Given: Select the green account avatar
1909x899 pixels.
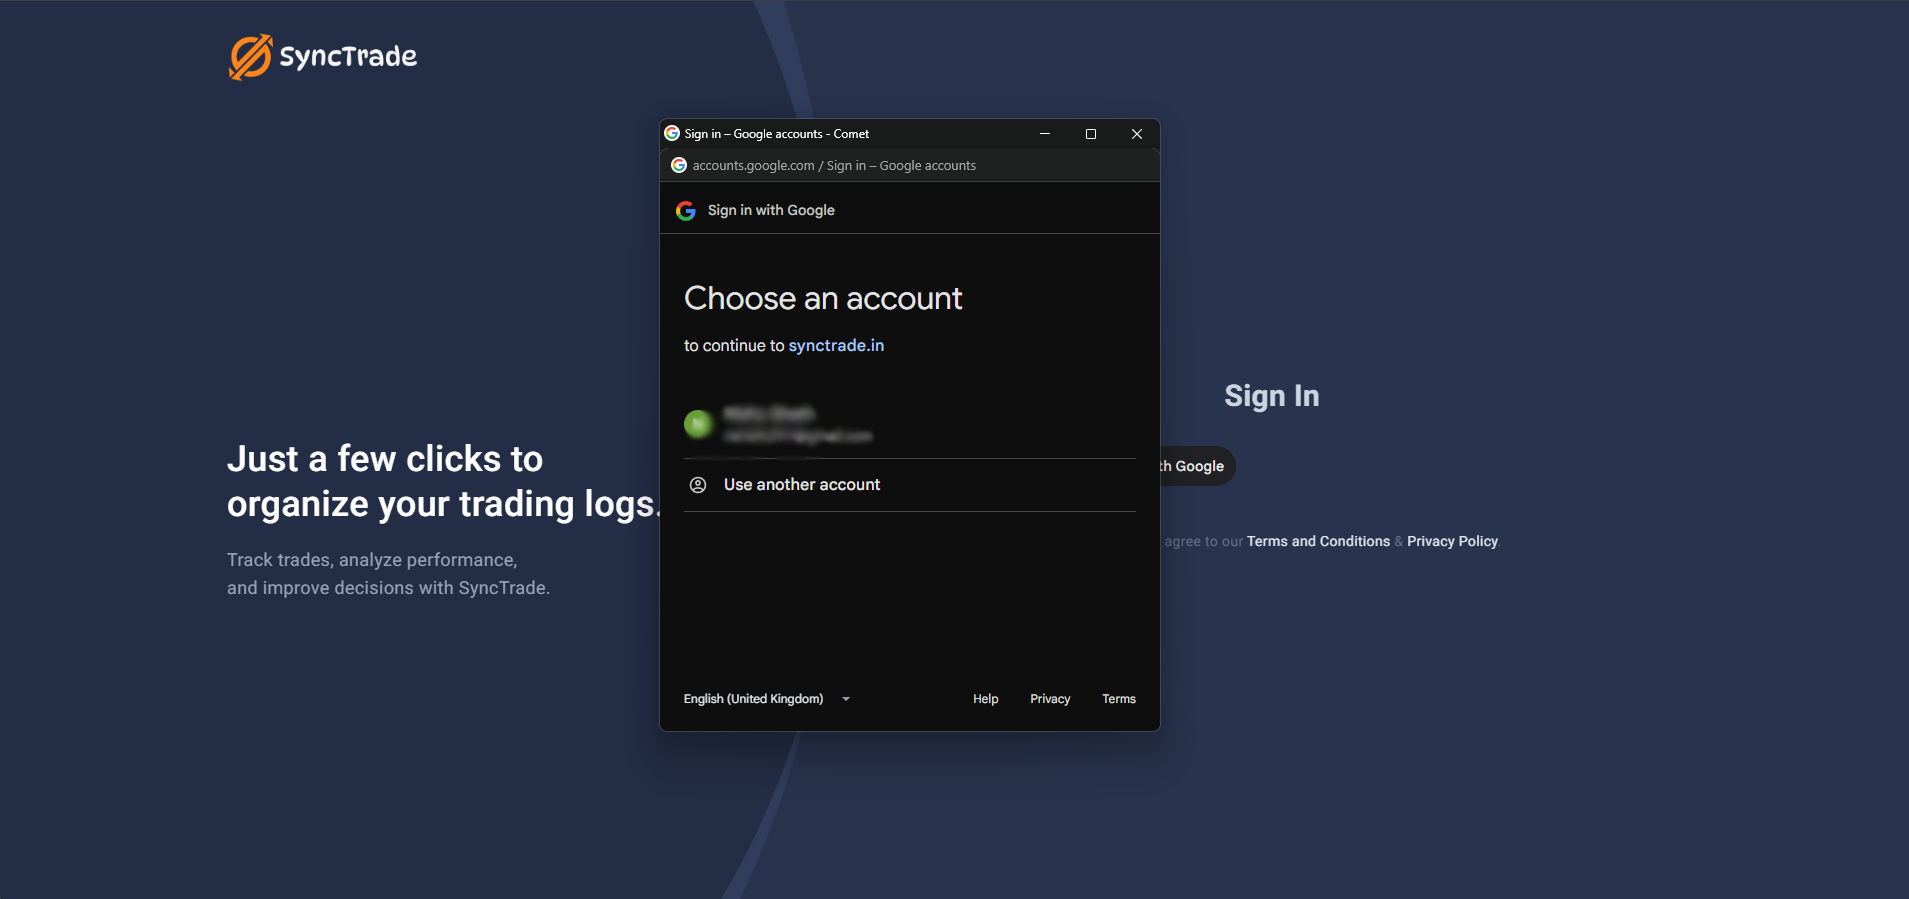Looking at the screenshot, I should point(698,425).
